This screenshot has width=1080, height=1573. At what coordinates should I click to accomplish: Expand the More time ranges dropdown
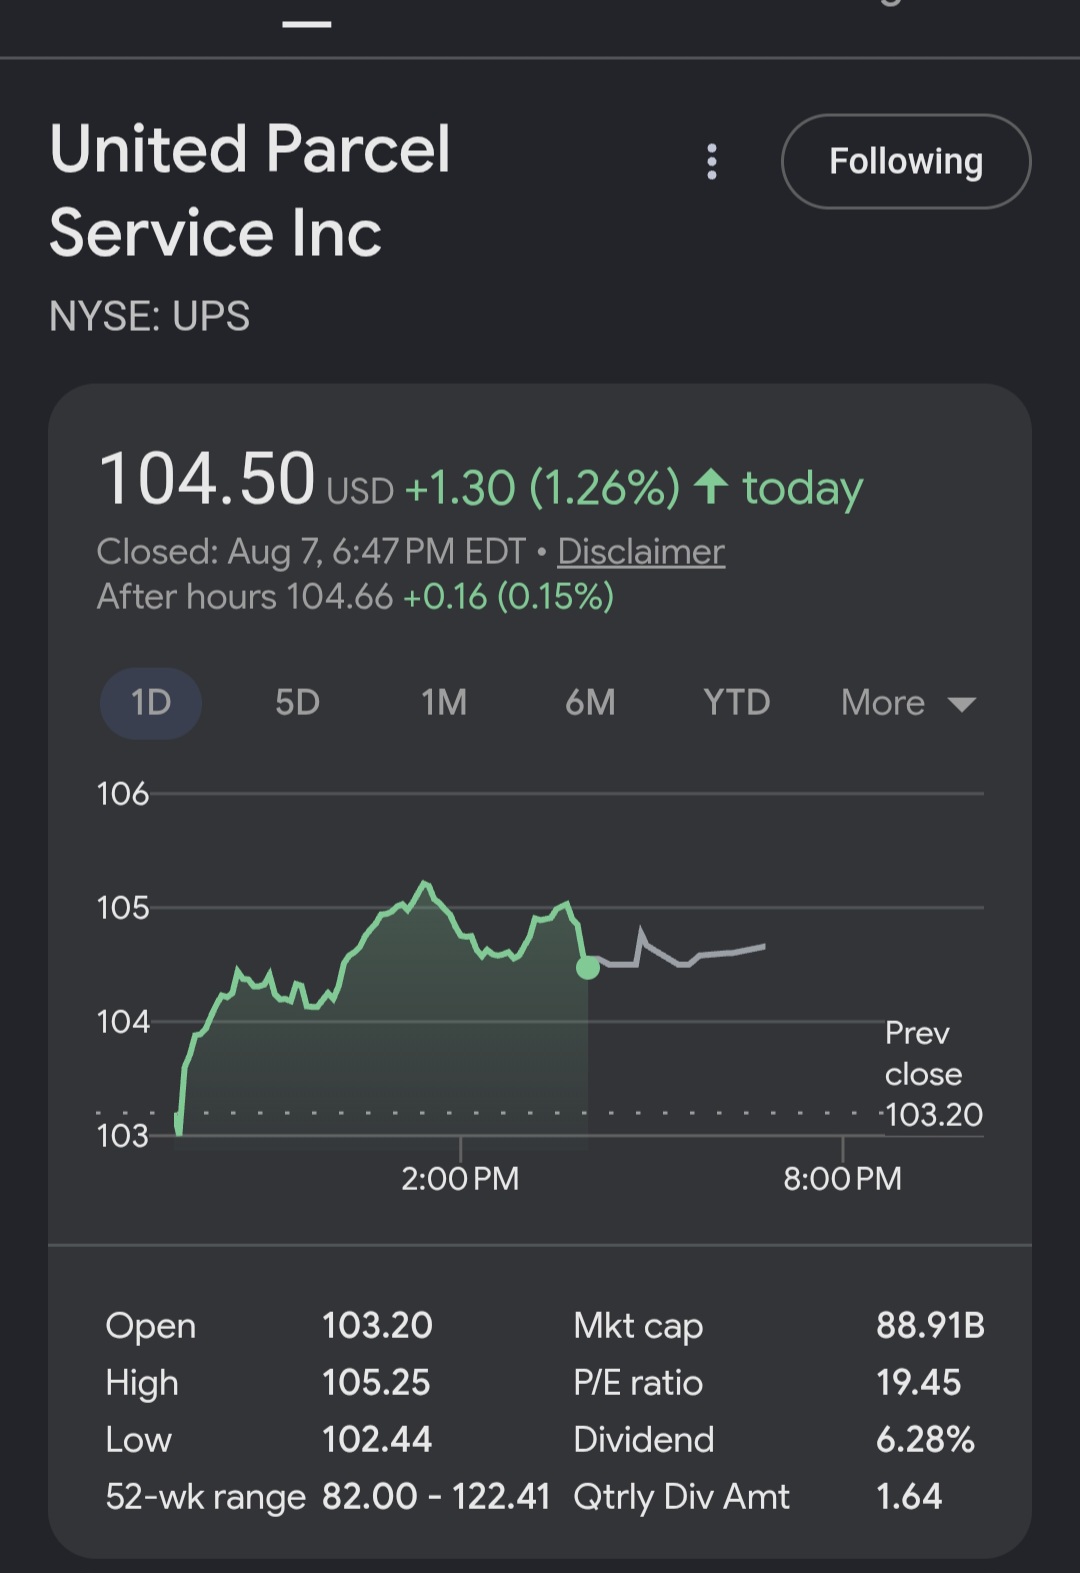[908, 703]
